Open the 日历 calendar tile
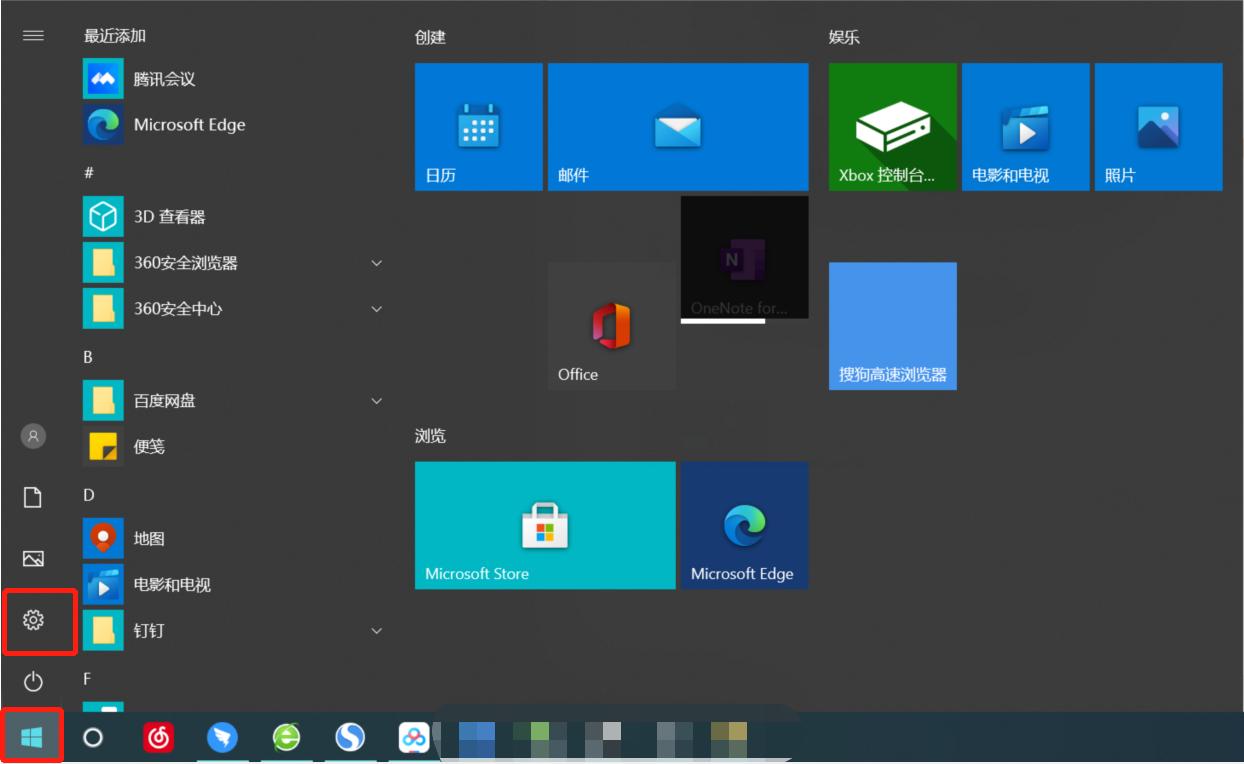 [479, 127]
